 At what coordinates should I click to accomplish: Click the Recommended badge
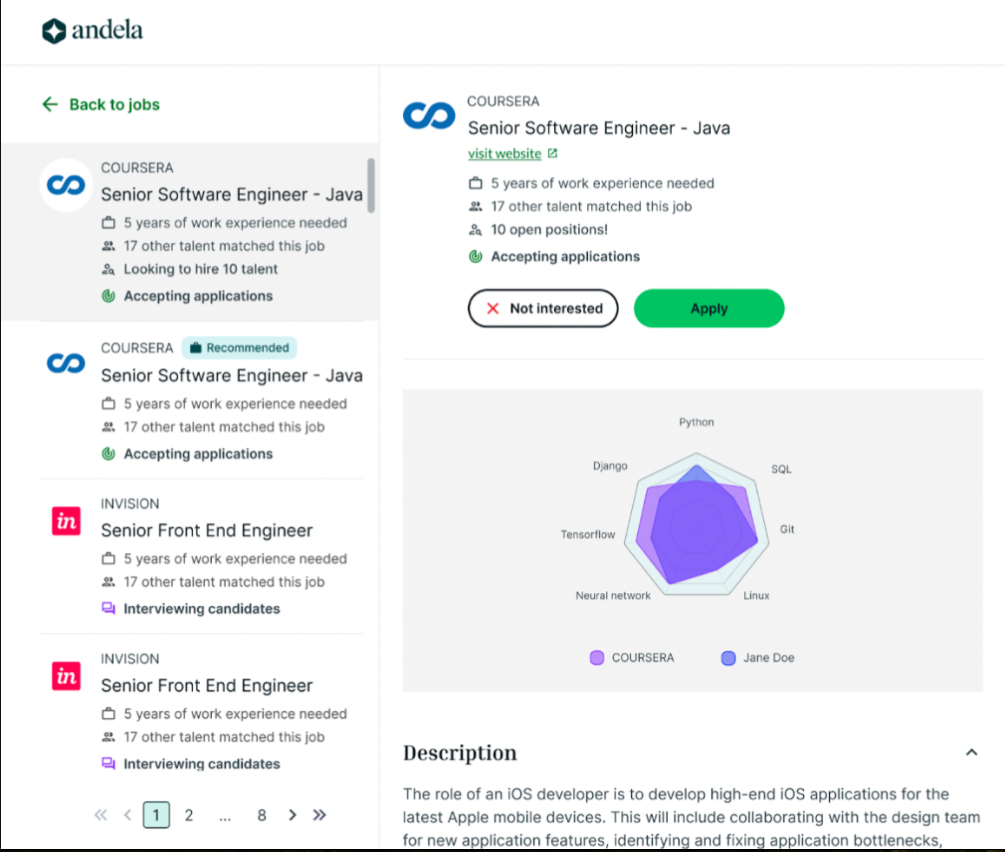240,347
